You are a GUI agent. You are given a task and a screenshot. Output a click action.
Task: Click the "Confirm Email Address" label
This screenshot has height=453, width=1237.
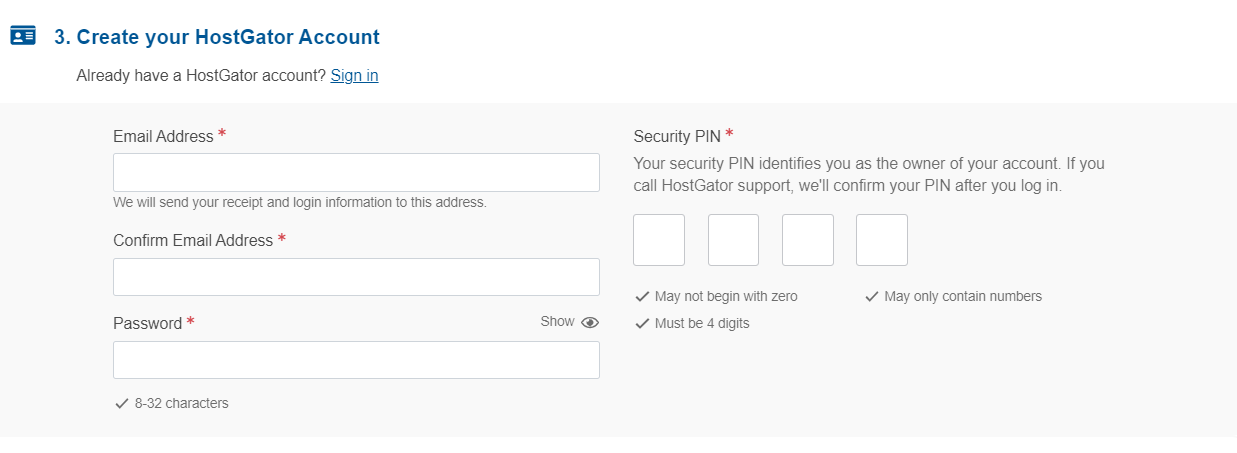pyautogui.click(x=193, y=241)
